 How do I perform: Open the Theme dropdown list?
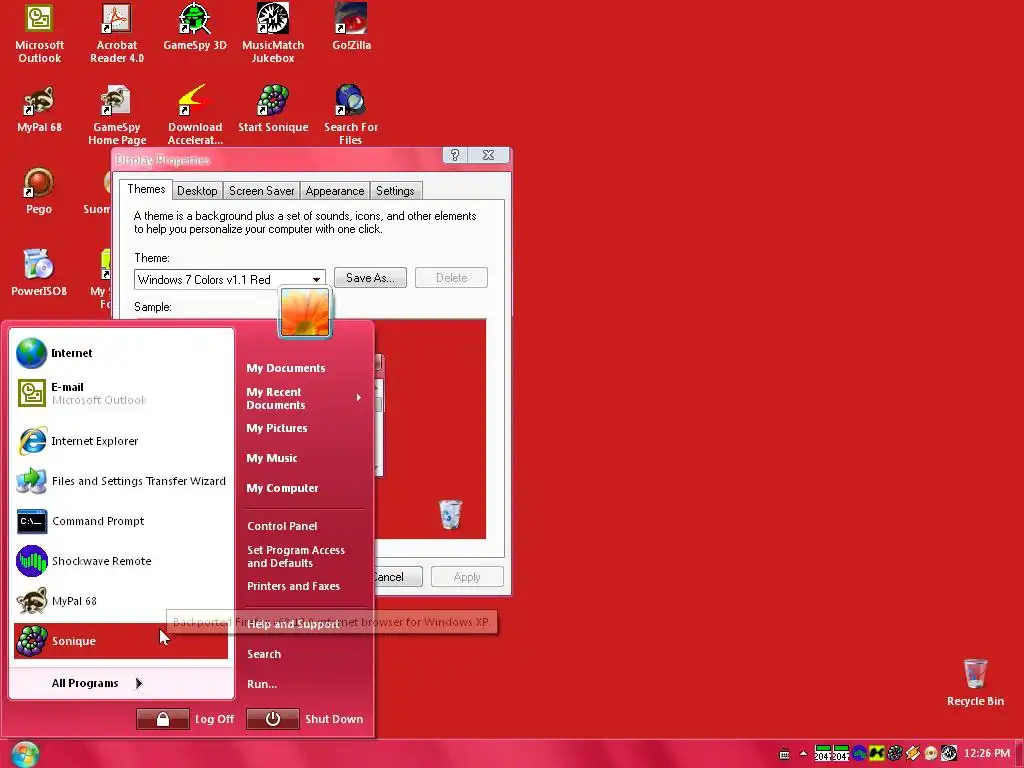[x=316, y=280]
